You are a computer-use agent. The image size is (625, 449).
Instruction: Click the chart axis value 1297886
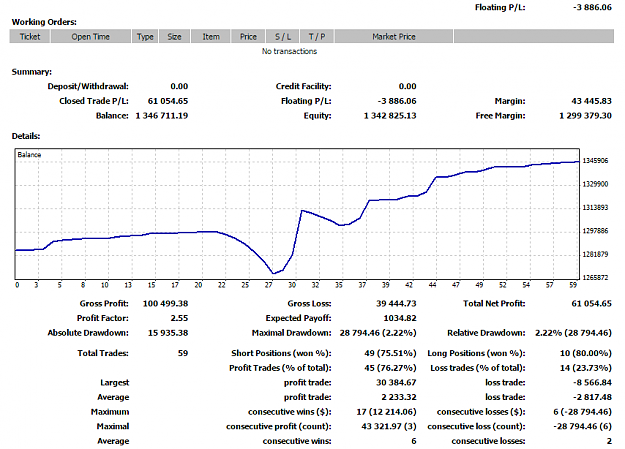(596, 231)
